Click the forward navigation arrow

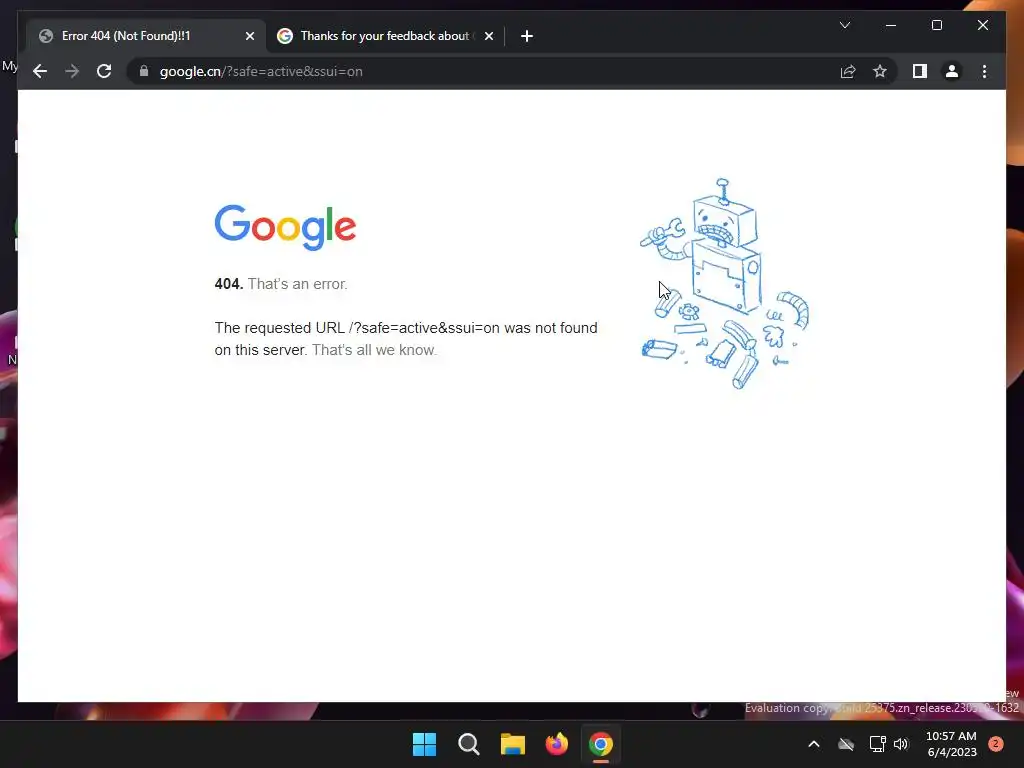[72, 71]
